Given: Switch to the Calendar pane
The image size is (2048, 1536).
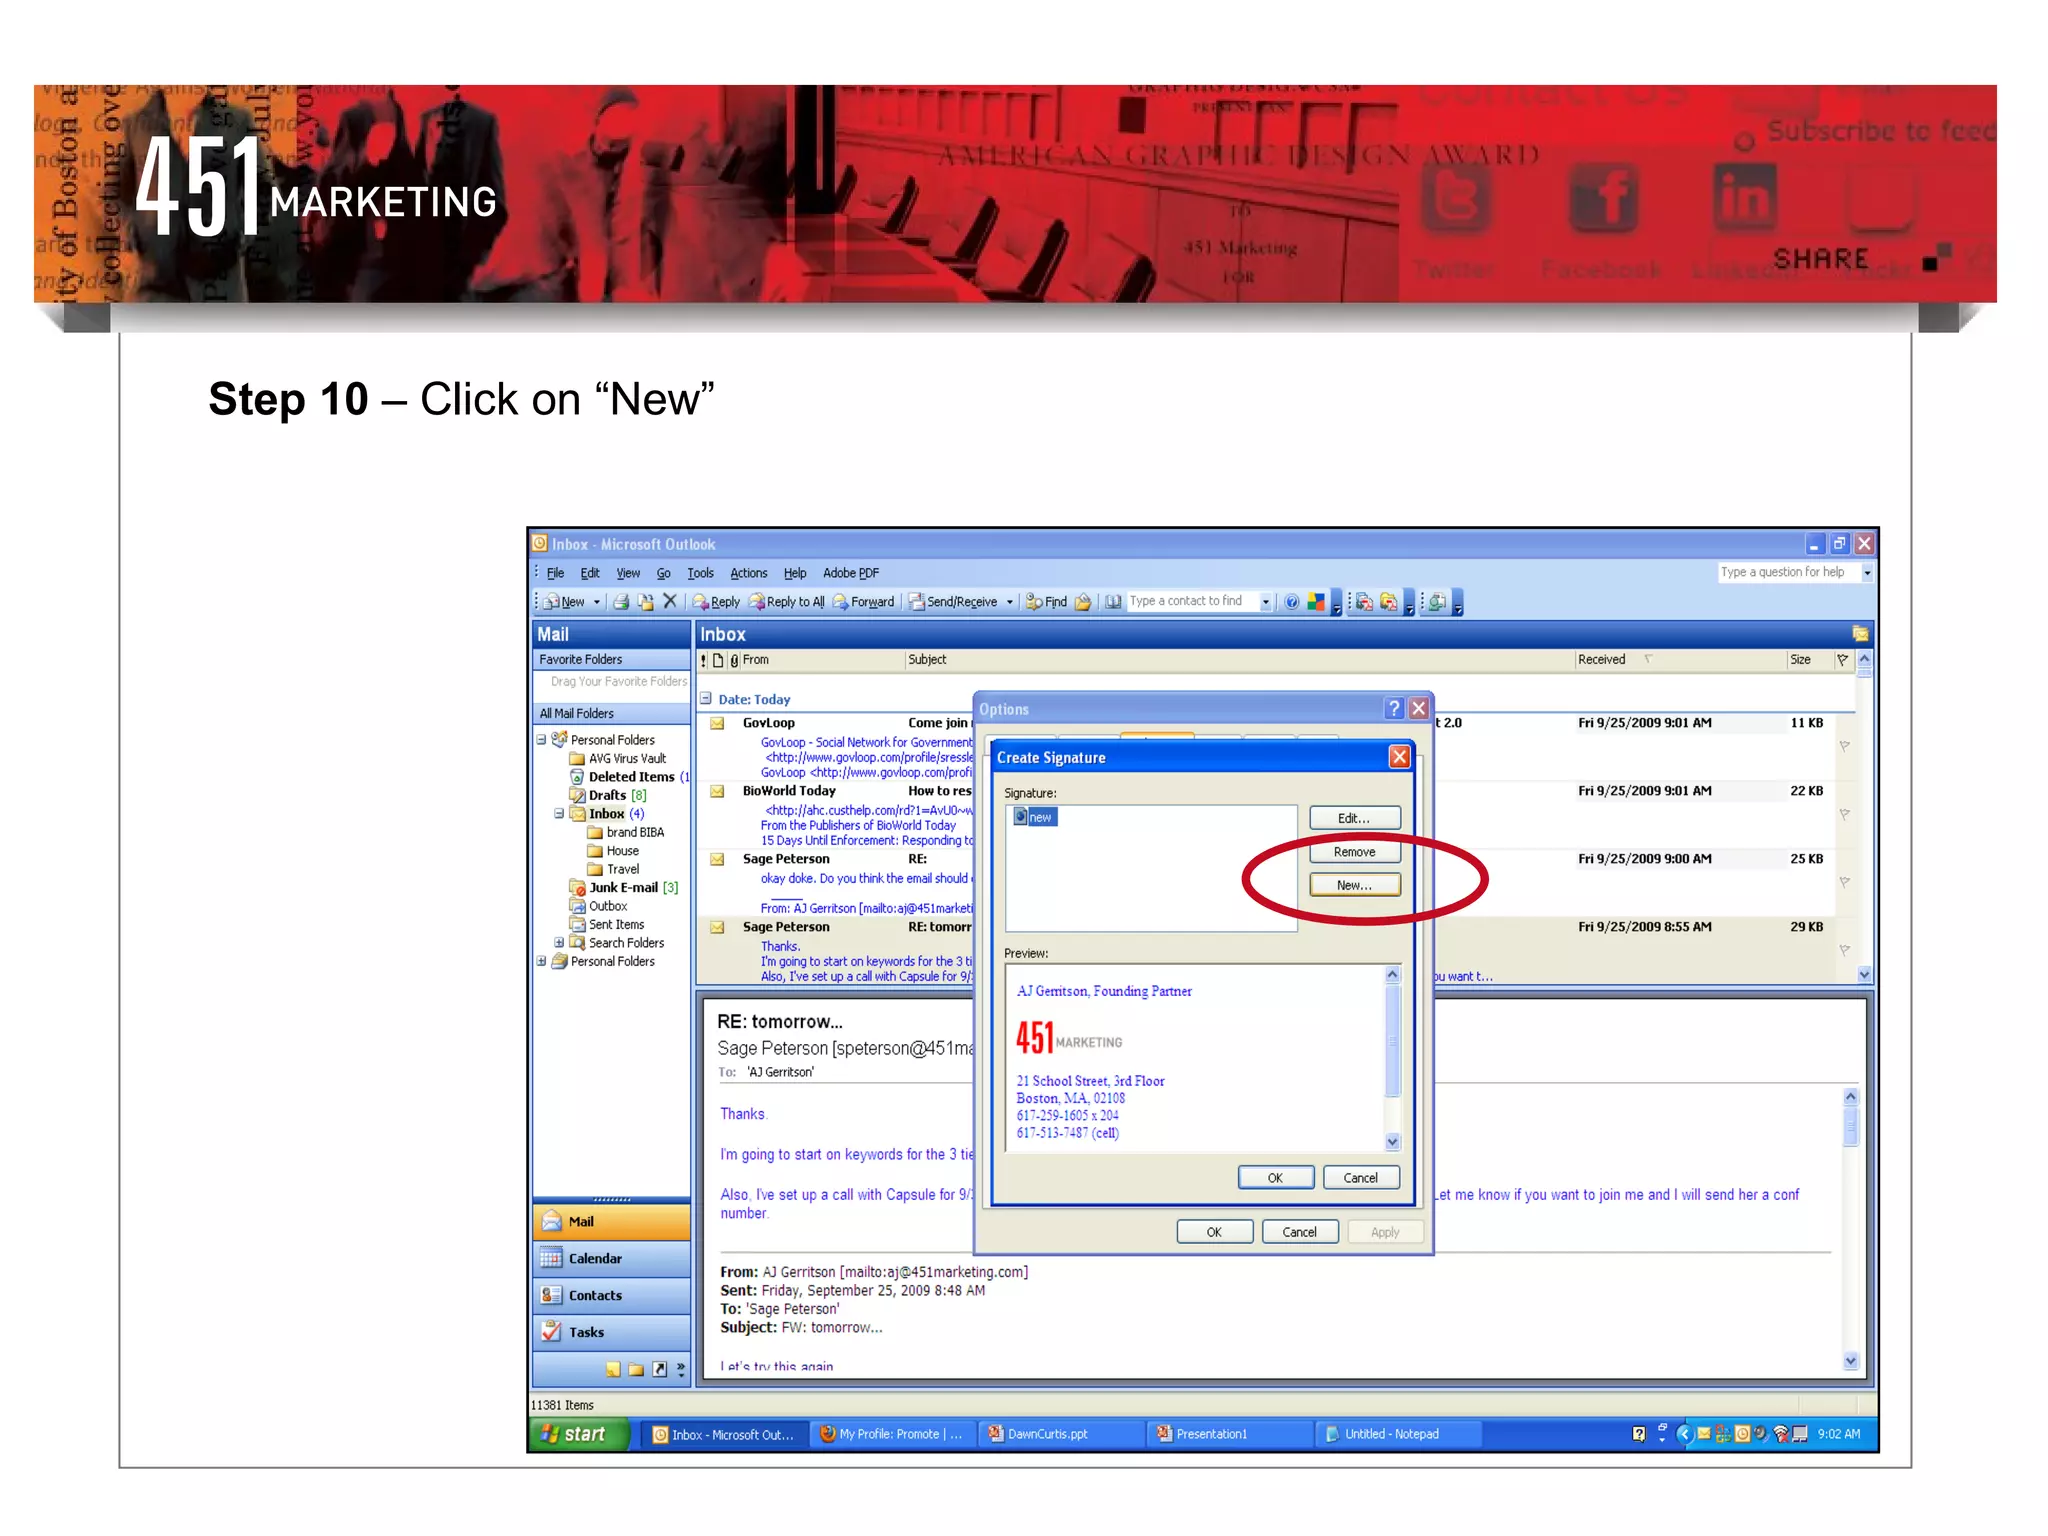Looking at the screenshot, I should coord(612,1259).
